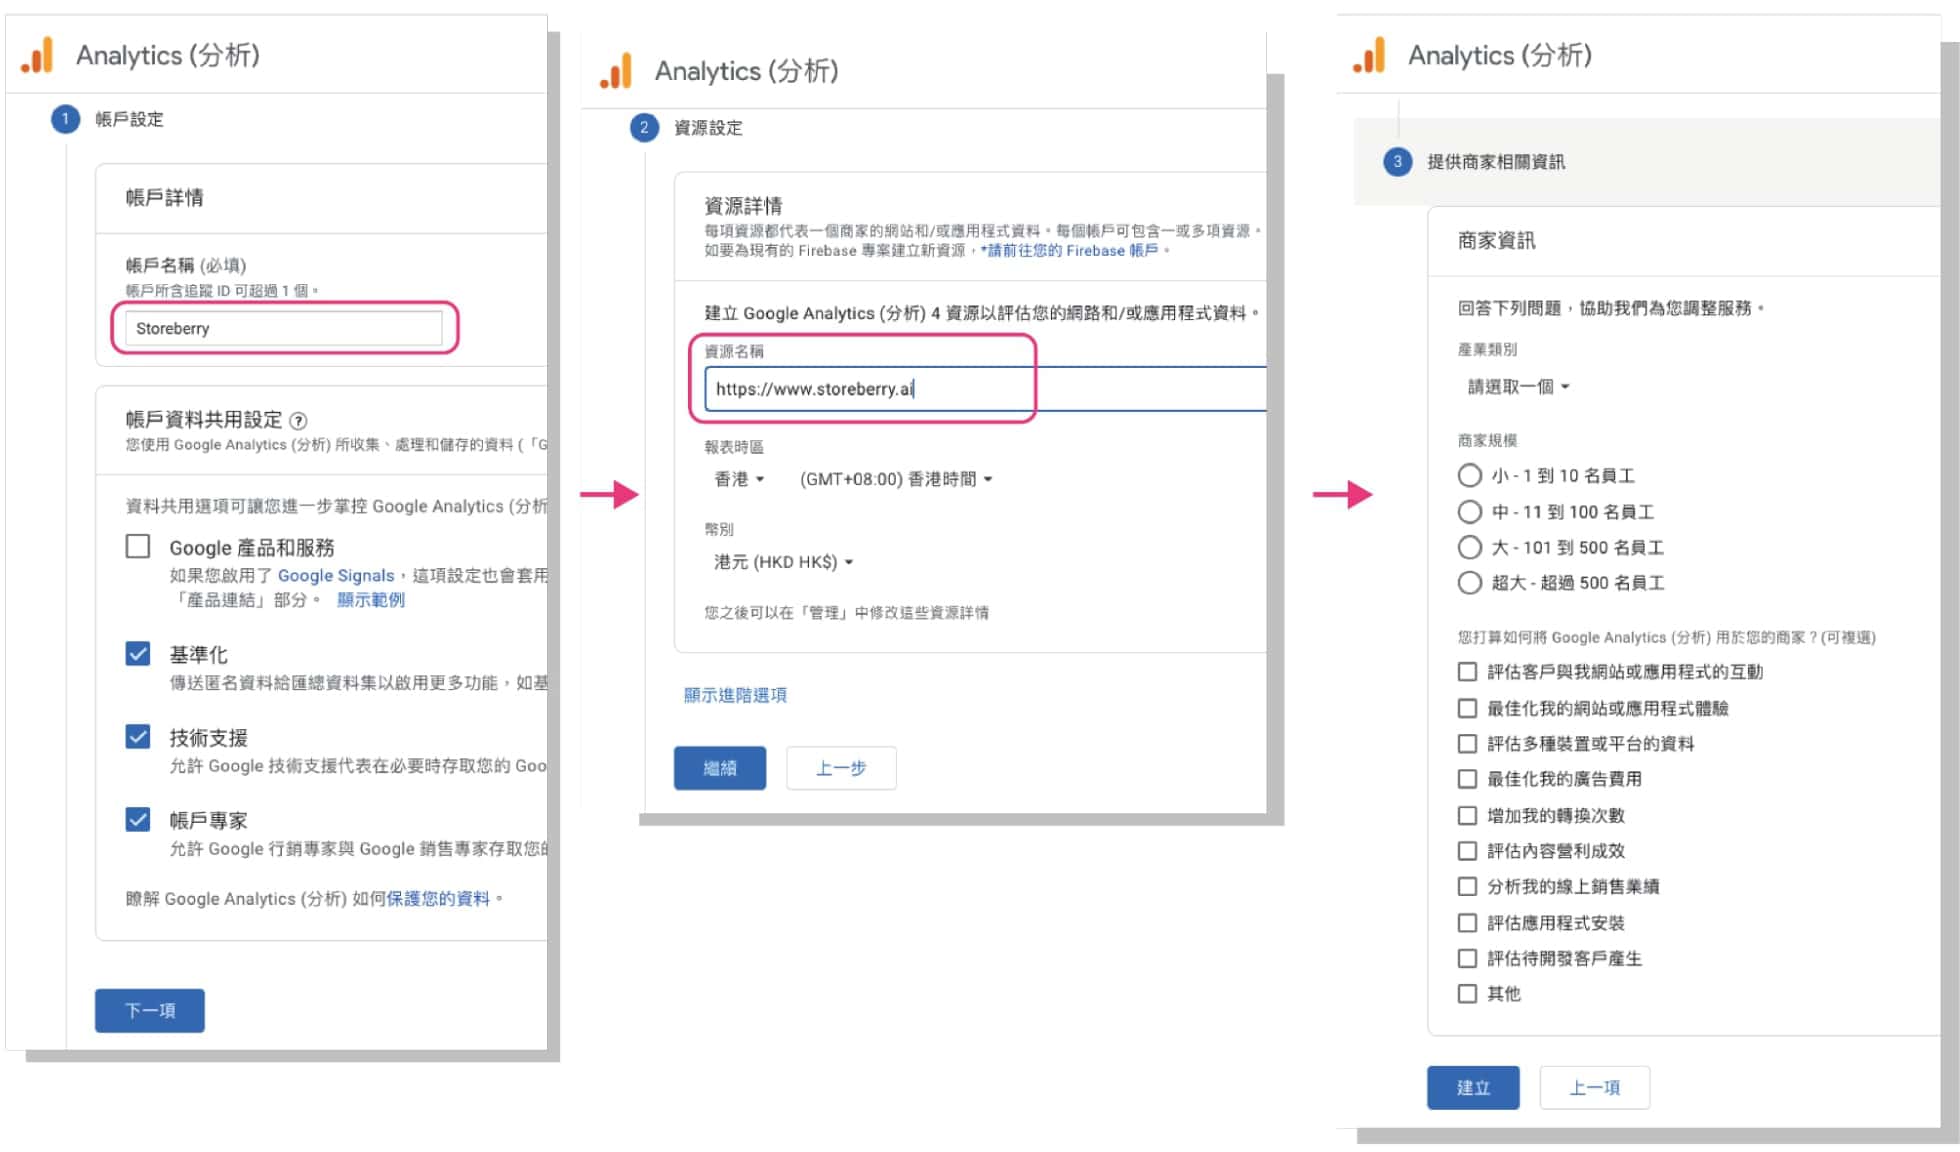The width and height of the screenshot is (1960, 1152).
Task: Check 增加我的轉換次數 option
Action: pyautogui.click(x=1467, y=816)
